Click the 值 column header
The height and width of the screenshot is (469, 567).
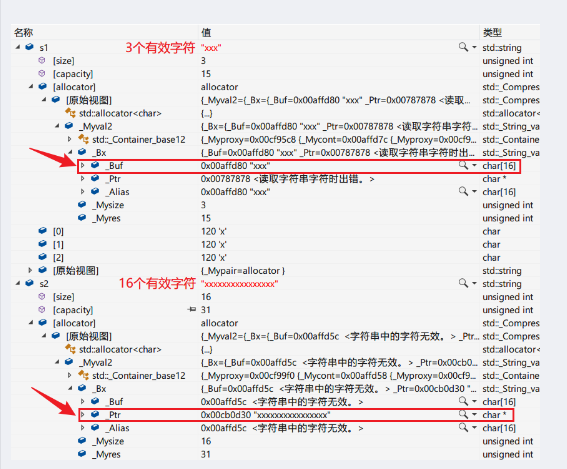(339, 33)
